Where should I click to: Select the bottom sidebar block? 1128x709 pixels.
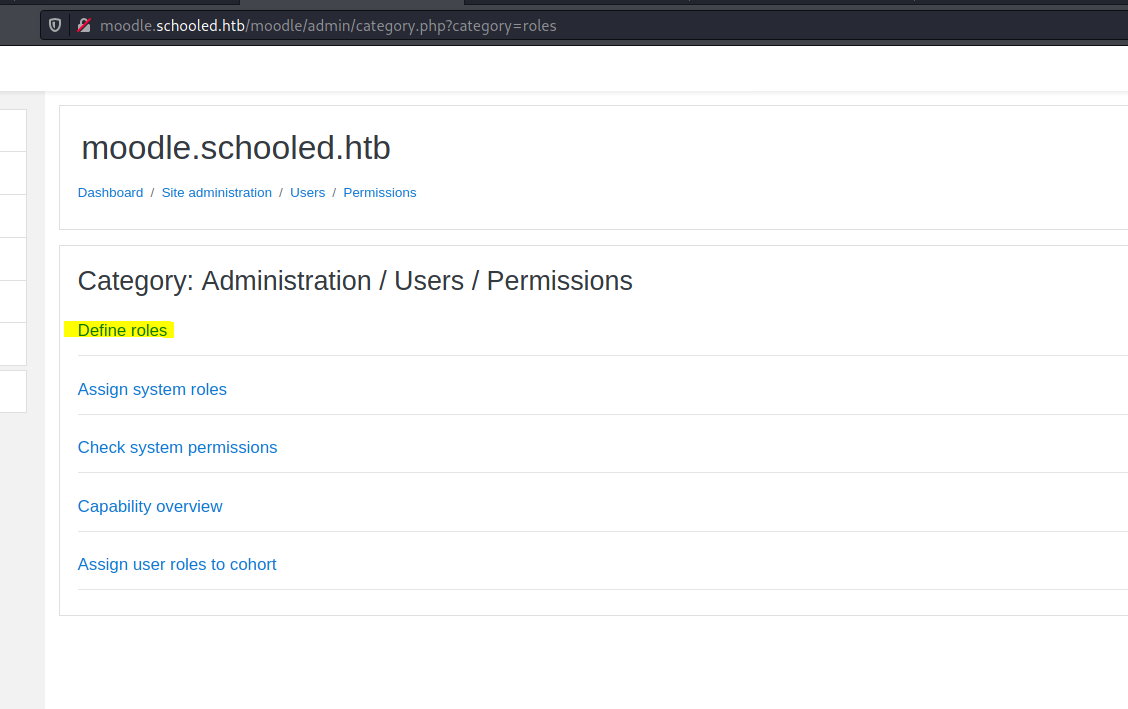click(x=12, y=391)
